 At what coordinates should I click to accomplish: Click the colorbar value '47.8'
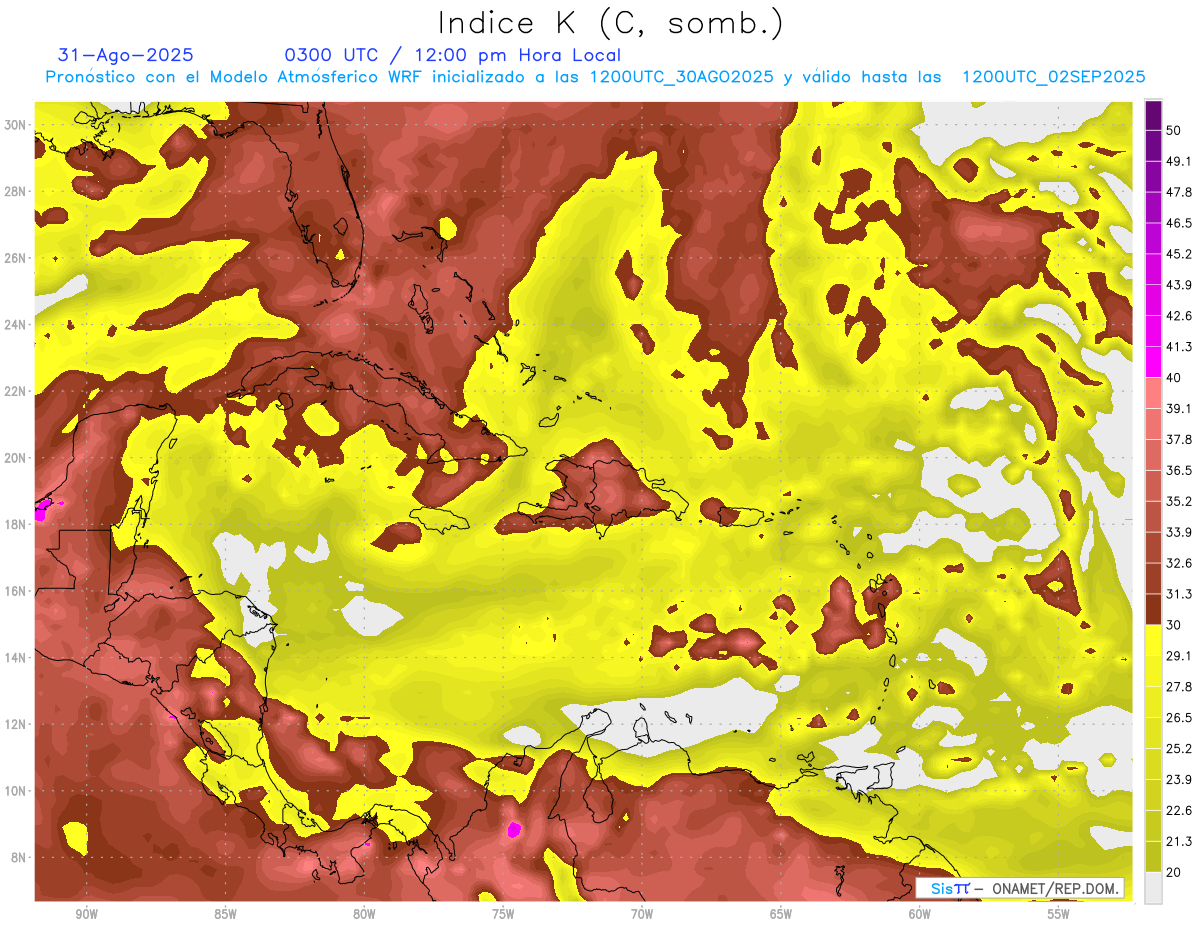point(1179,192)
